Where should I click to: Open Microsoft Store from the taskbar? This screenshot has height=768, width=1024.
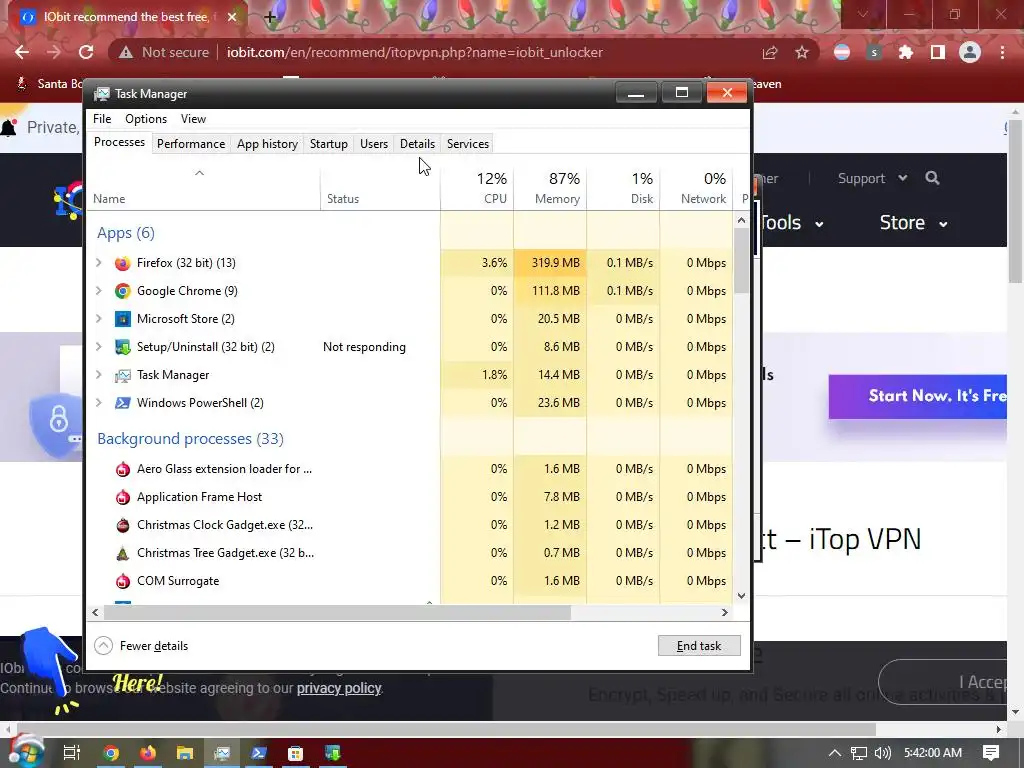point(295,753)
